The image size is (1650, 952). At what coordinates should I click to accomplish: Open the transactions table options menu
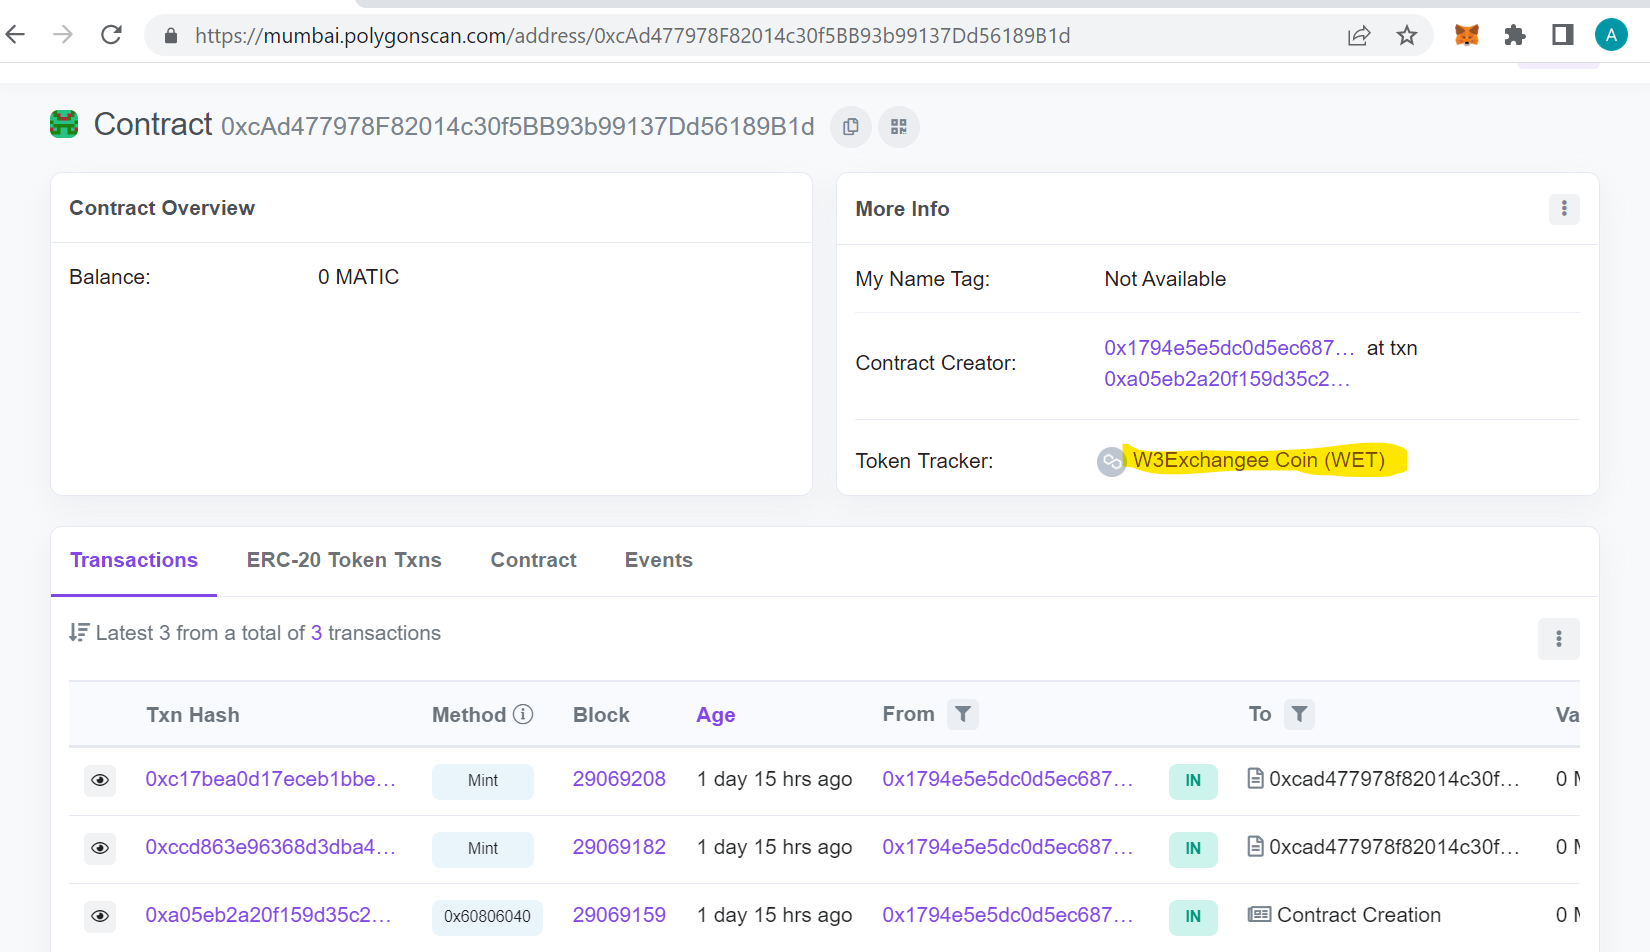point(1559,639)
